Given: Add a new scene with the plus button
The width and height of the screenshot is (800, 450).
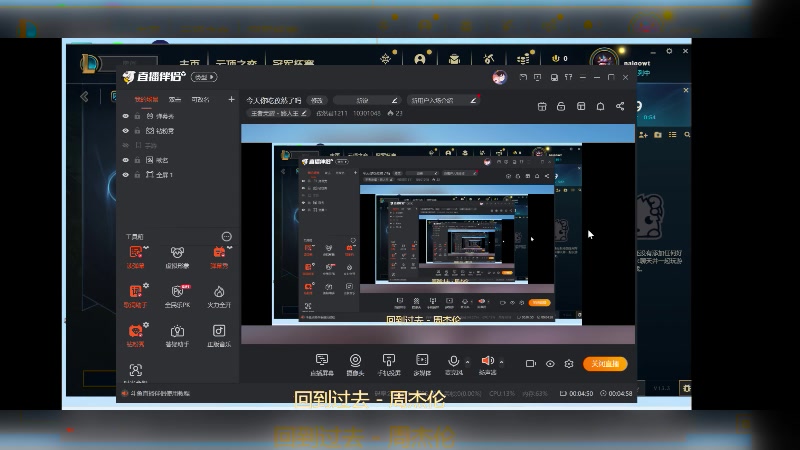Looking at the screenshot, I should pyautogui.click(x=231, y=99).
